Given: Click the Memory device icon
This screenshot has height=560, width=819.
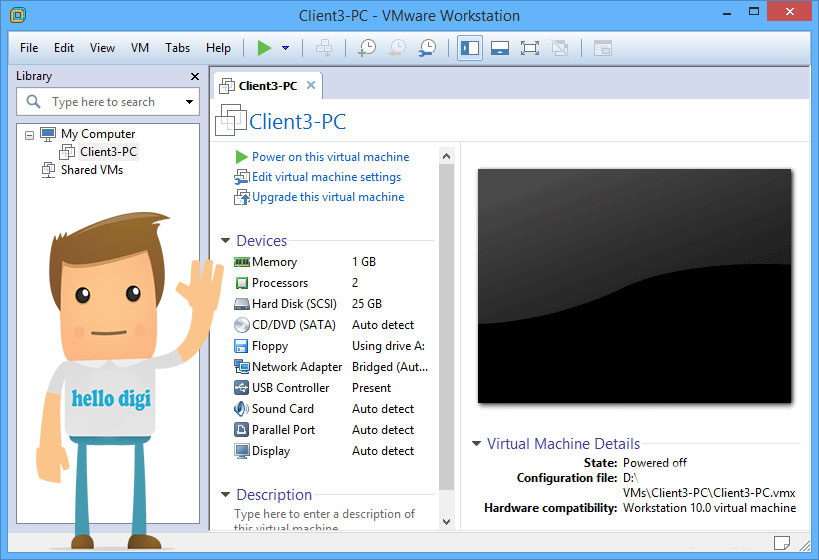Looking at the screenshot, I should (x=241, y=262).
